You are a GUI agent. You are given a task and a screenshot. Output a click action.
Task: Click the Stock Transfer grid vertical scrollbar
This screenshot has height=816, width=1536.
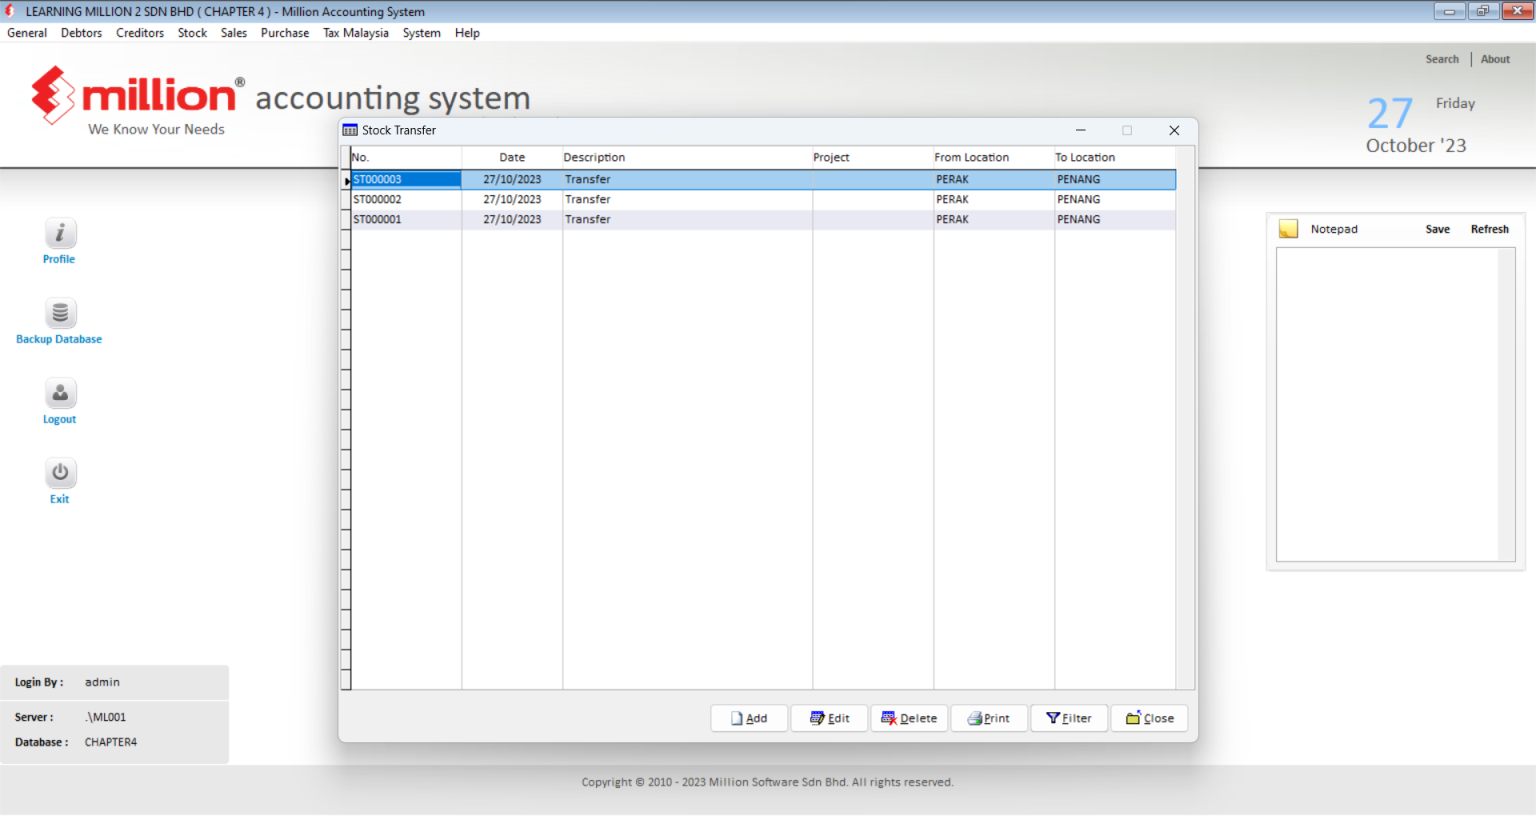click(1185, 418)
